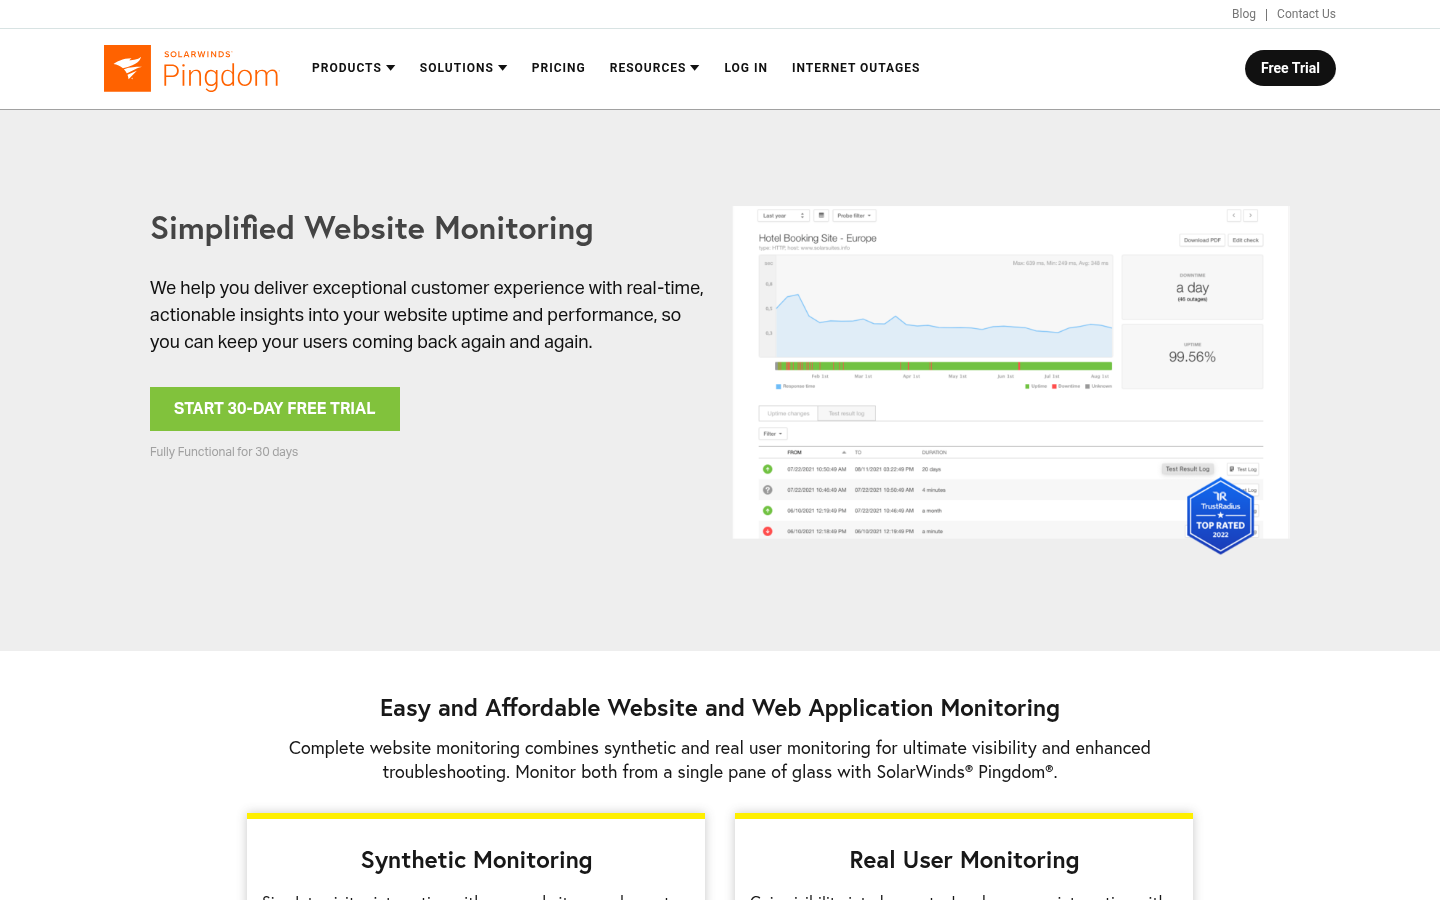
Task: Expand the Solutions dropdown menu
Action: click(463, 68)
